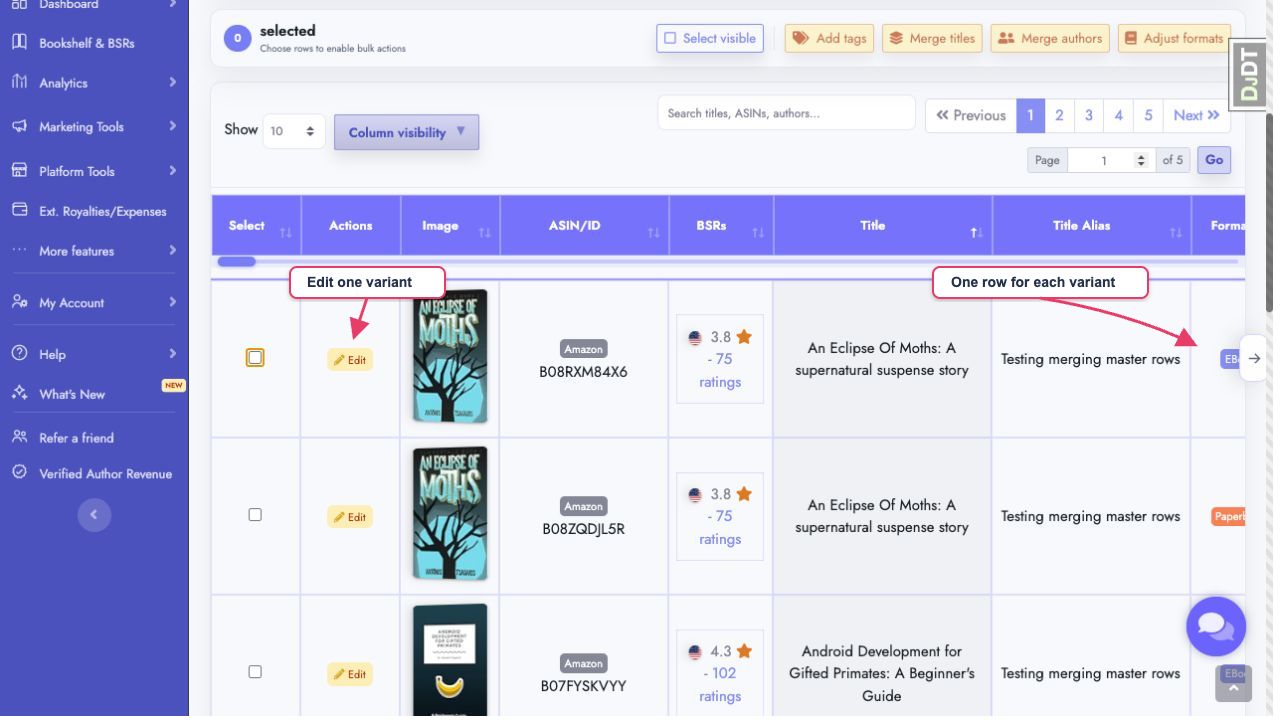1280x720 pixels.
Task: Click Adjust formats button
Action: [1174, 38]
